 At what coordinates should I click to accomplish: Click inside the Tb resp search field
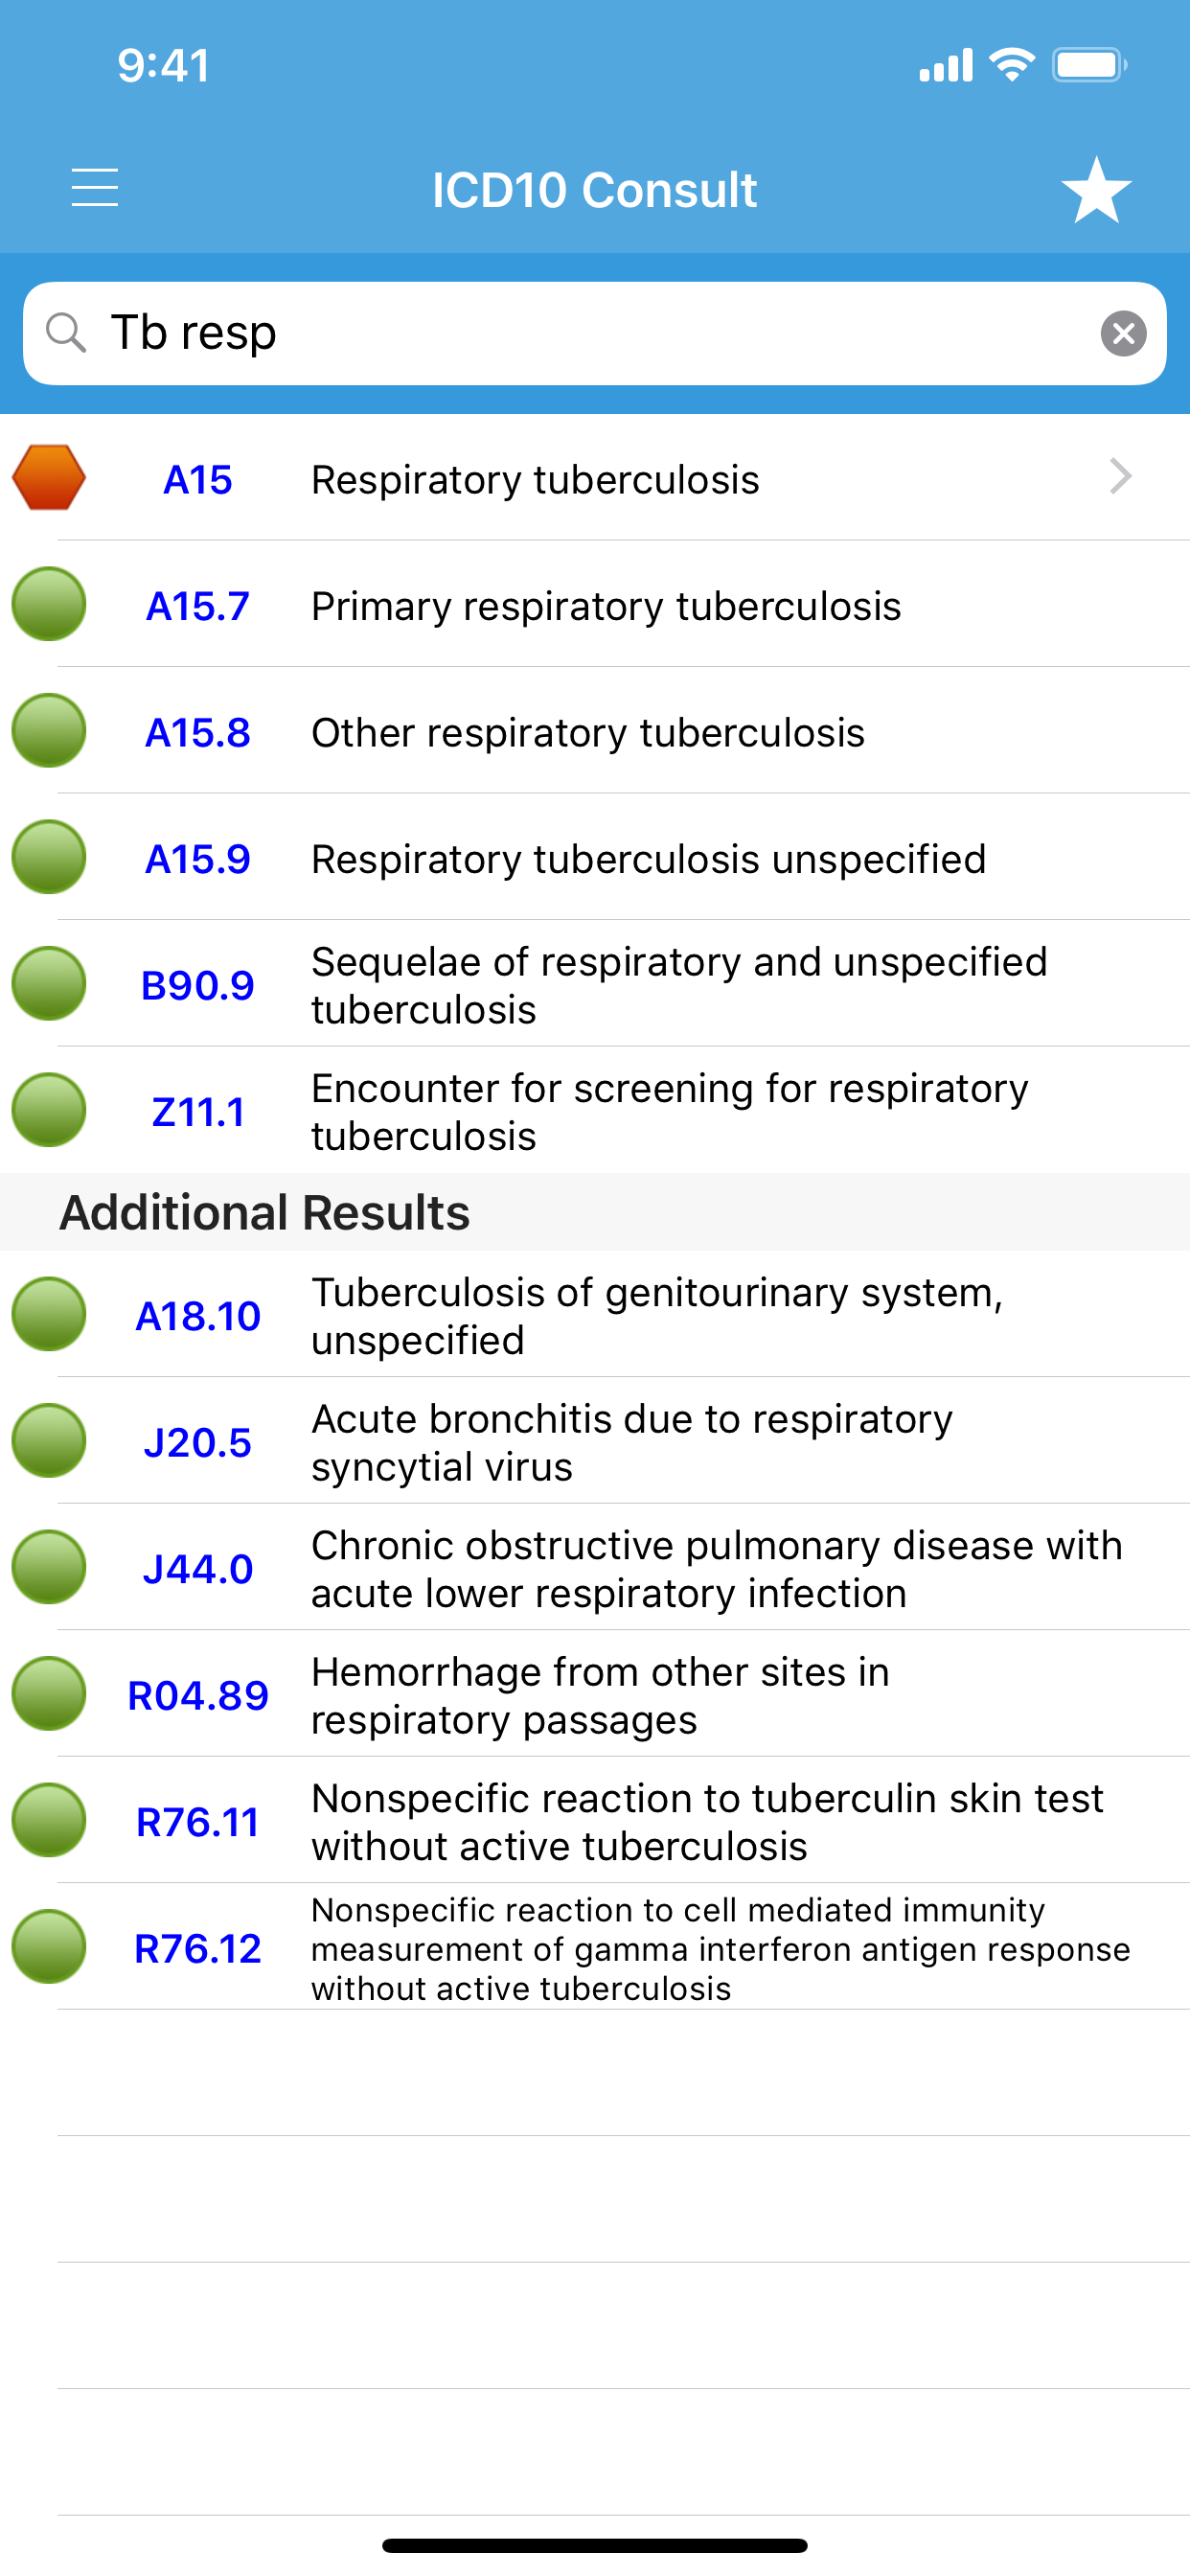[595, 333]
